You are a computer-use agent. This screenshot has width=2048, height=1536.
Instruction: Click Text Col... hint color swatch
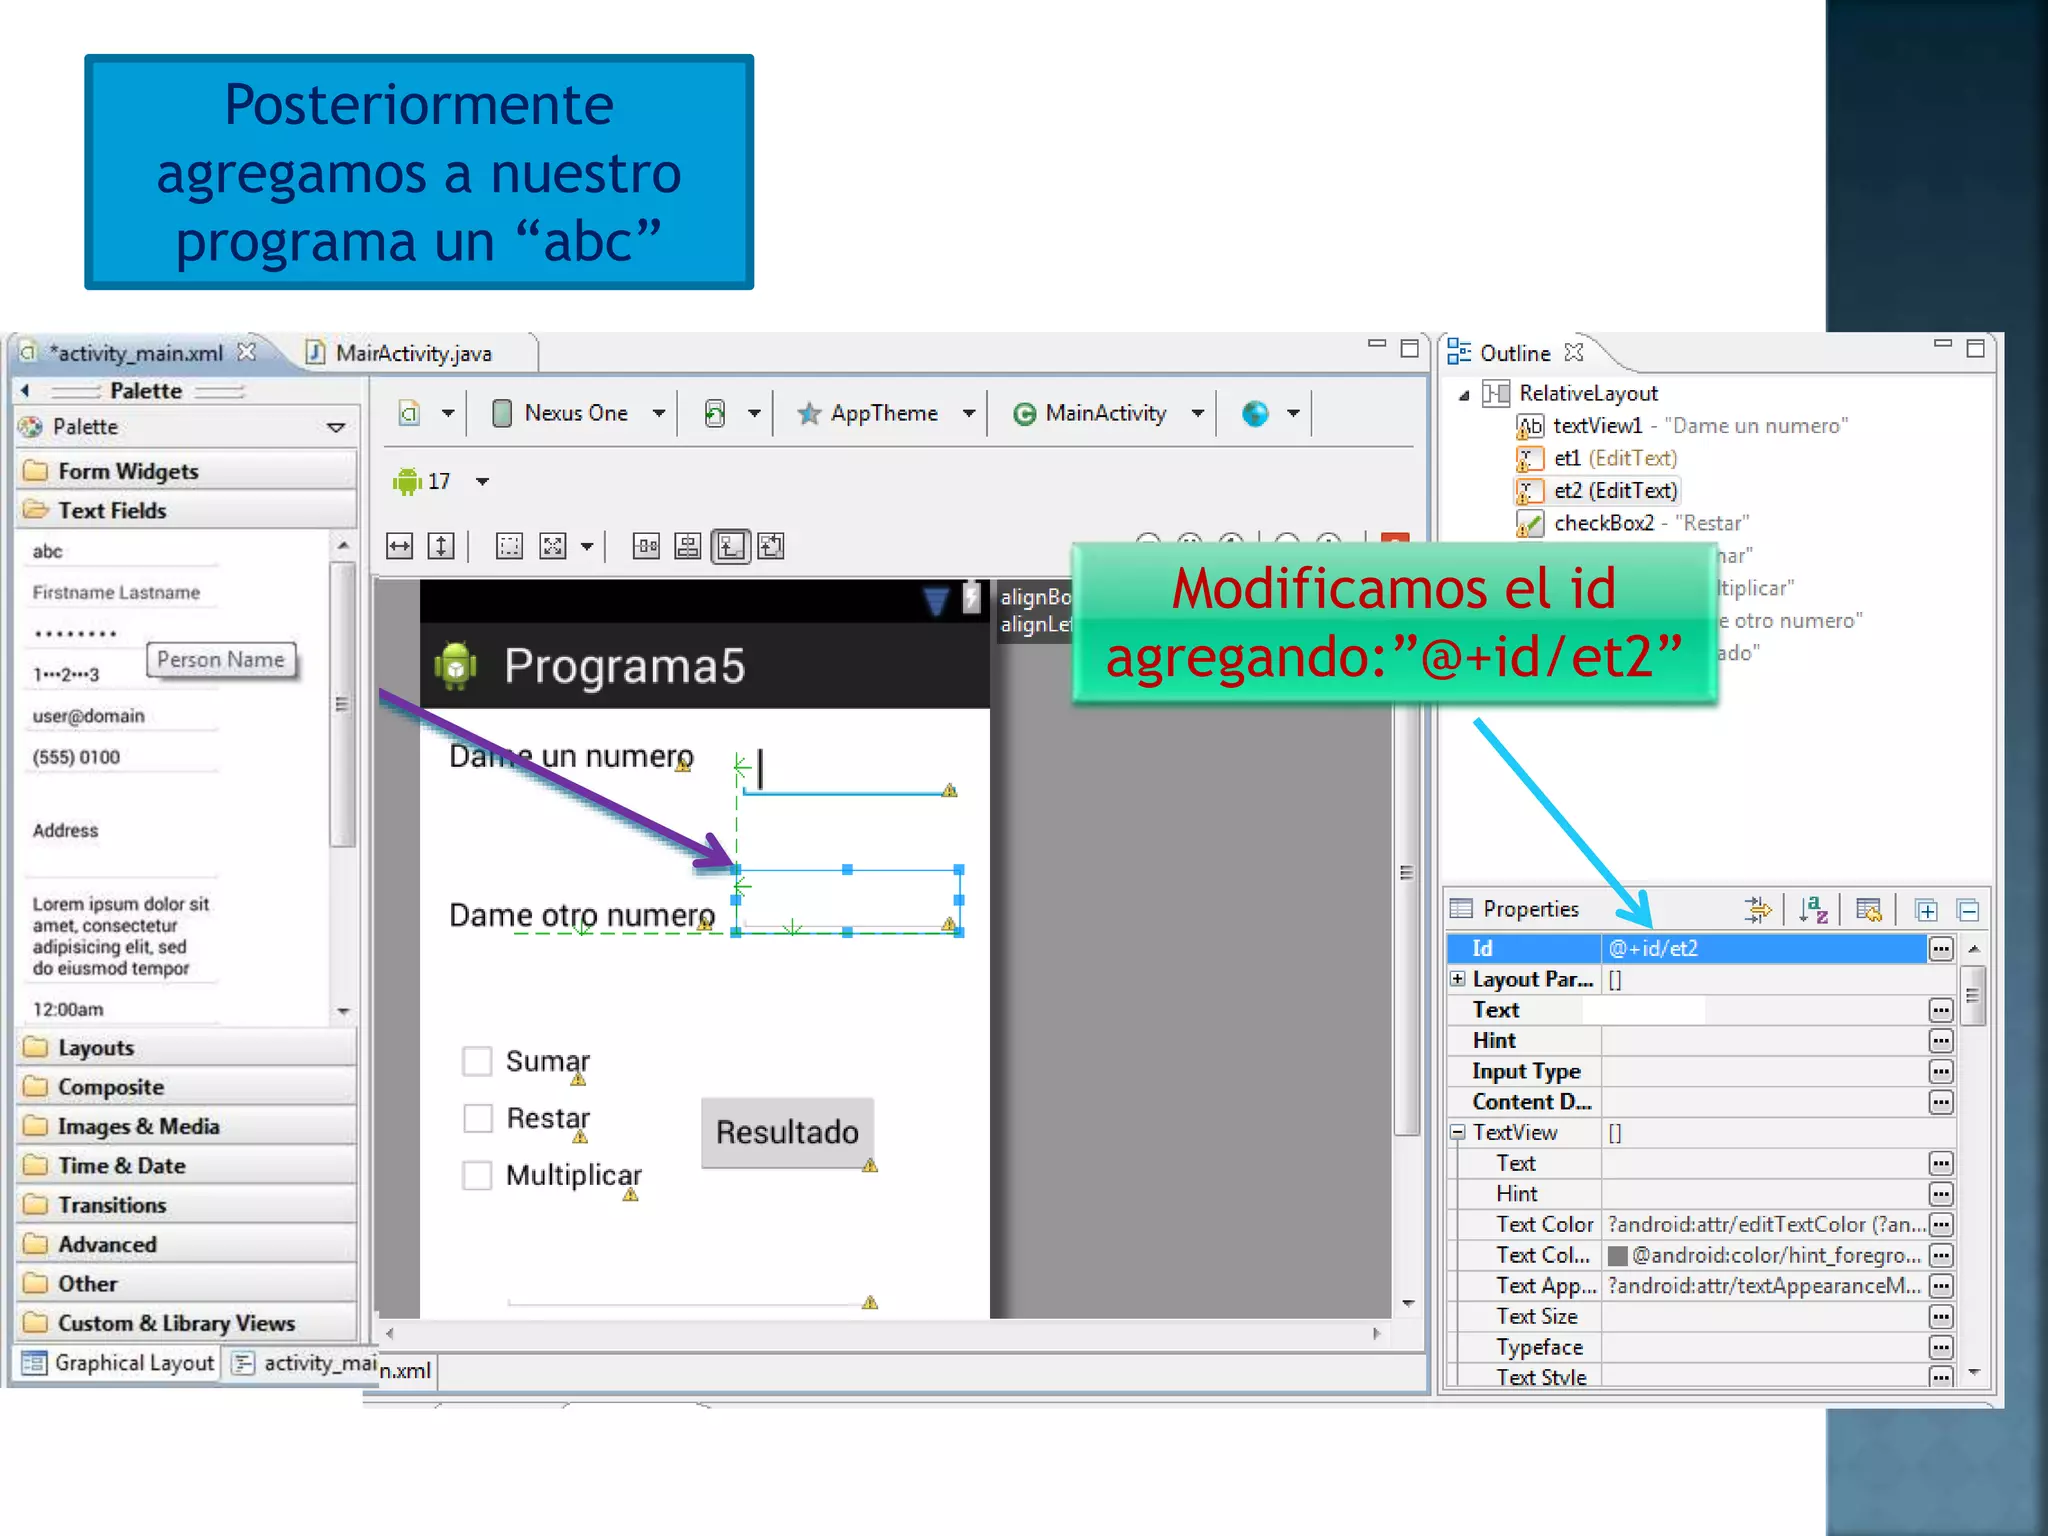1617,1255
